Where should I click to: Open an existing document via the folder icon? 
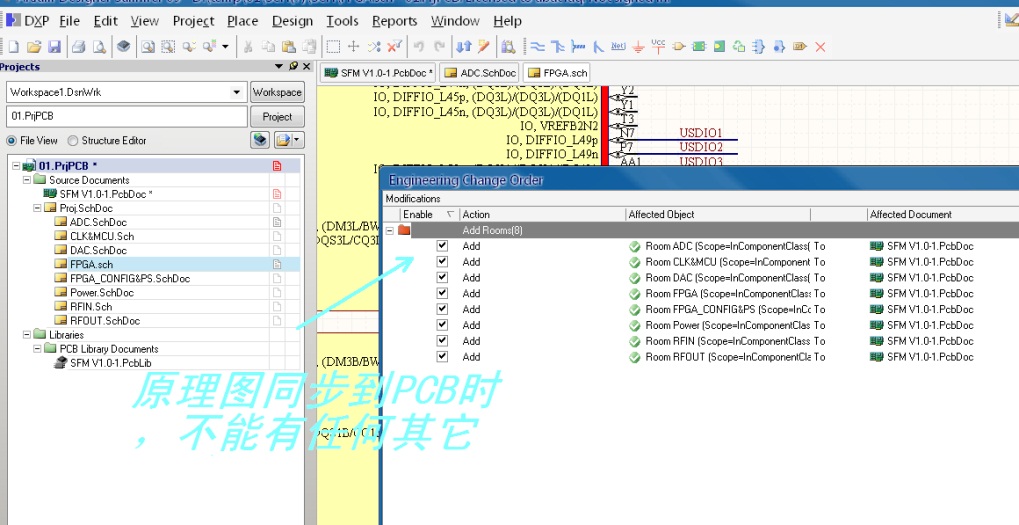pos(34,47)
